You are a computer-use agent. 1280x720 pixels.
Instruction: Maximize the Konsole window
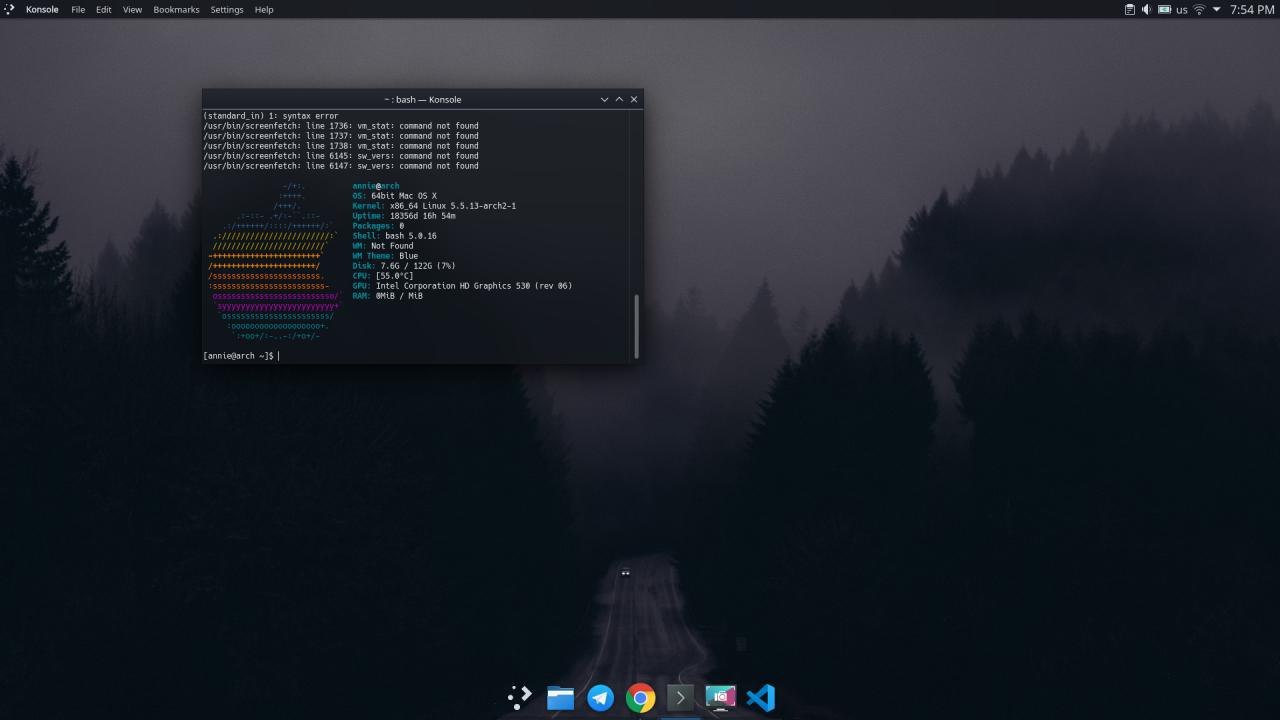[619, 99]
